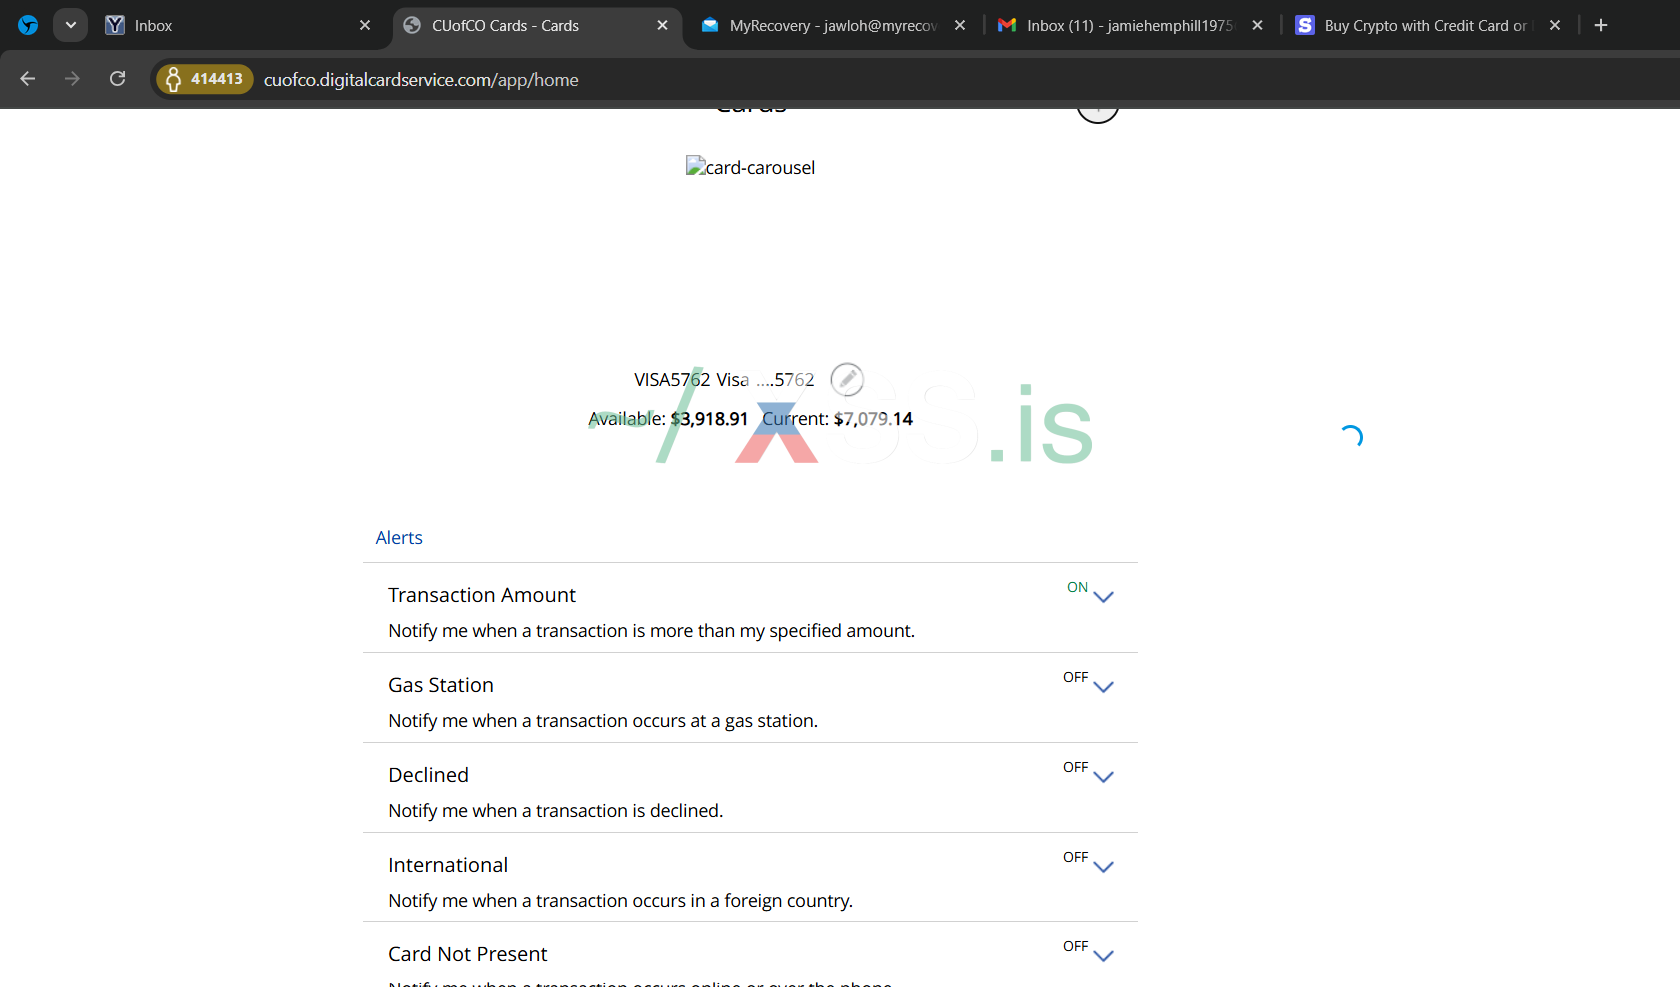Open the browser profile icon in the tab strip
The width and height of the screenshot is (1680, 987).
coord(28,25)
